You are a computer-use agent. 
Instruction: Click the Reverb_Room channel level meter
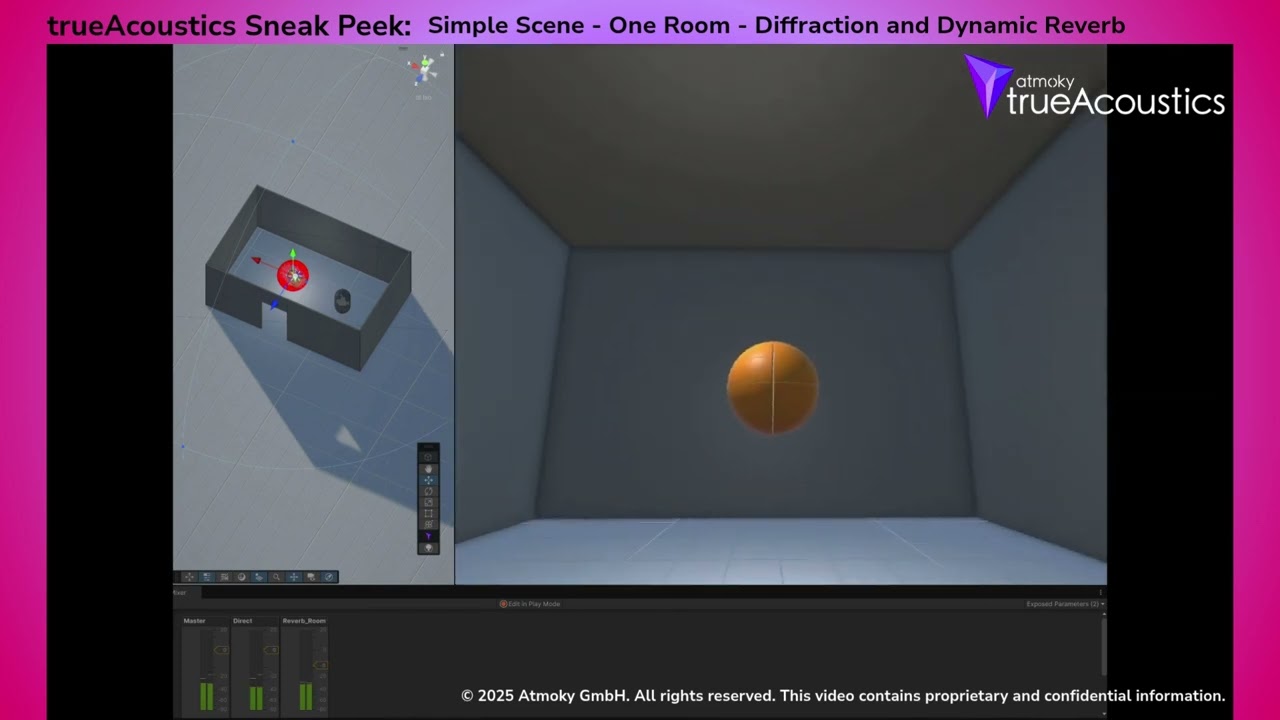[x=306, y=670]
